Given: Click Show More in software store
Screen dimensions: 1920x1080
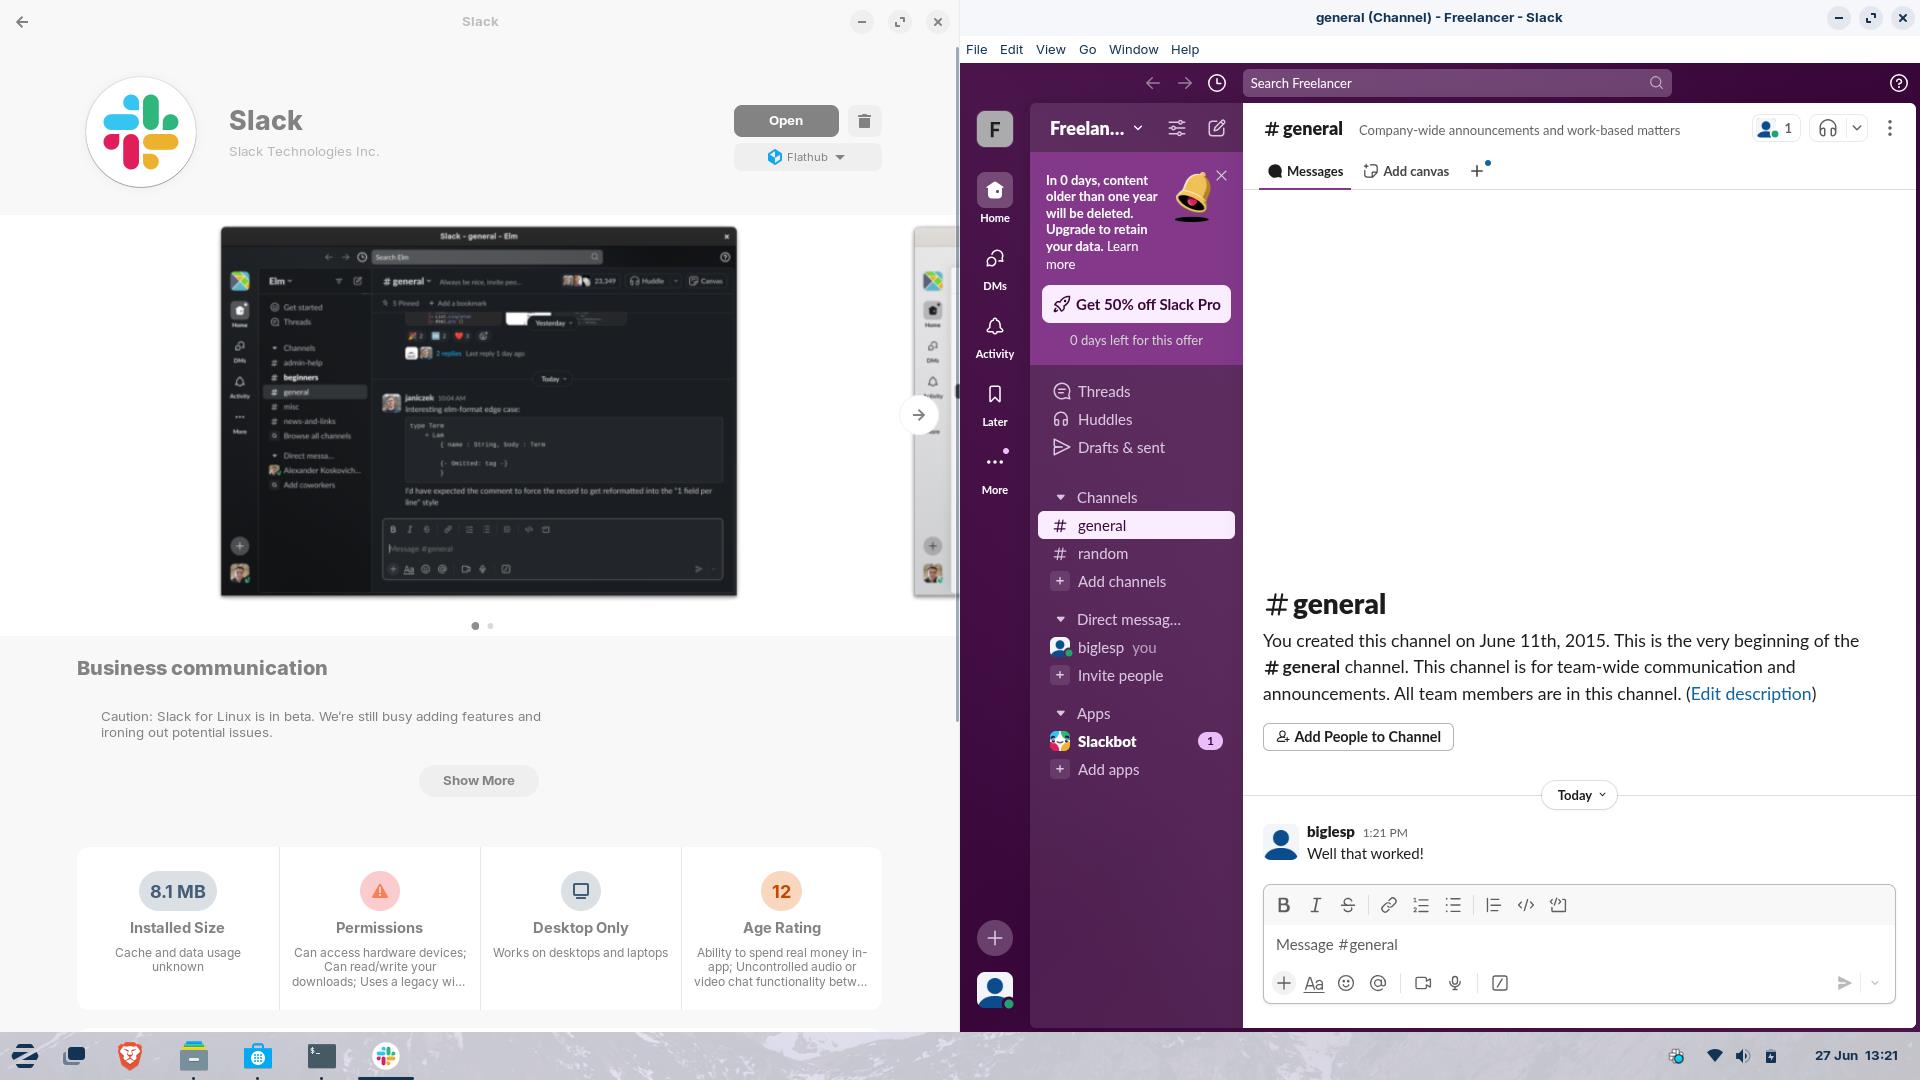Looking at the screenshot, I should tap(478, 781).
